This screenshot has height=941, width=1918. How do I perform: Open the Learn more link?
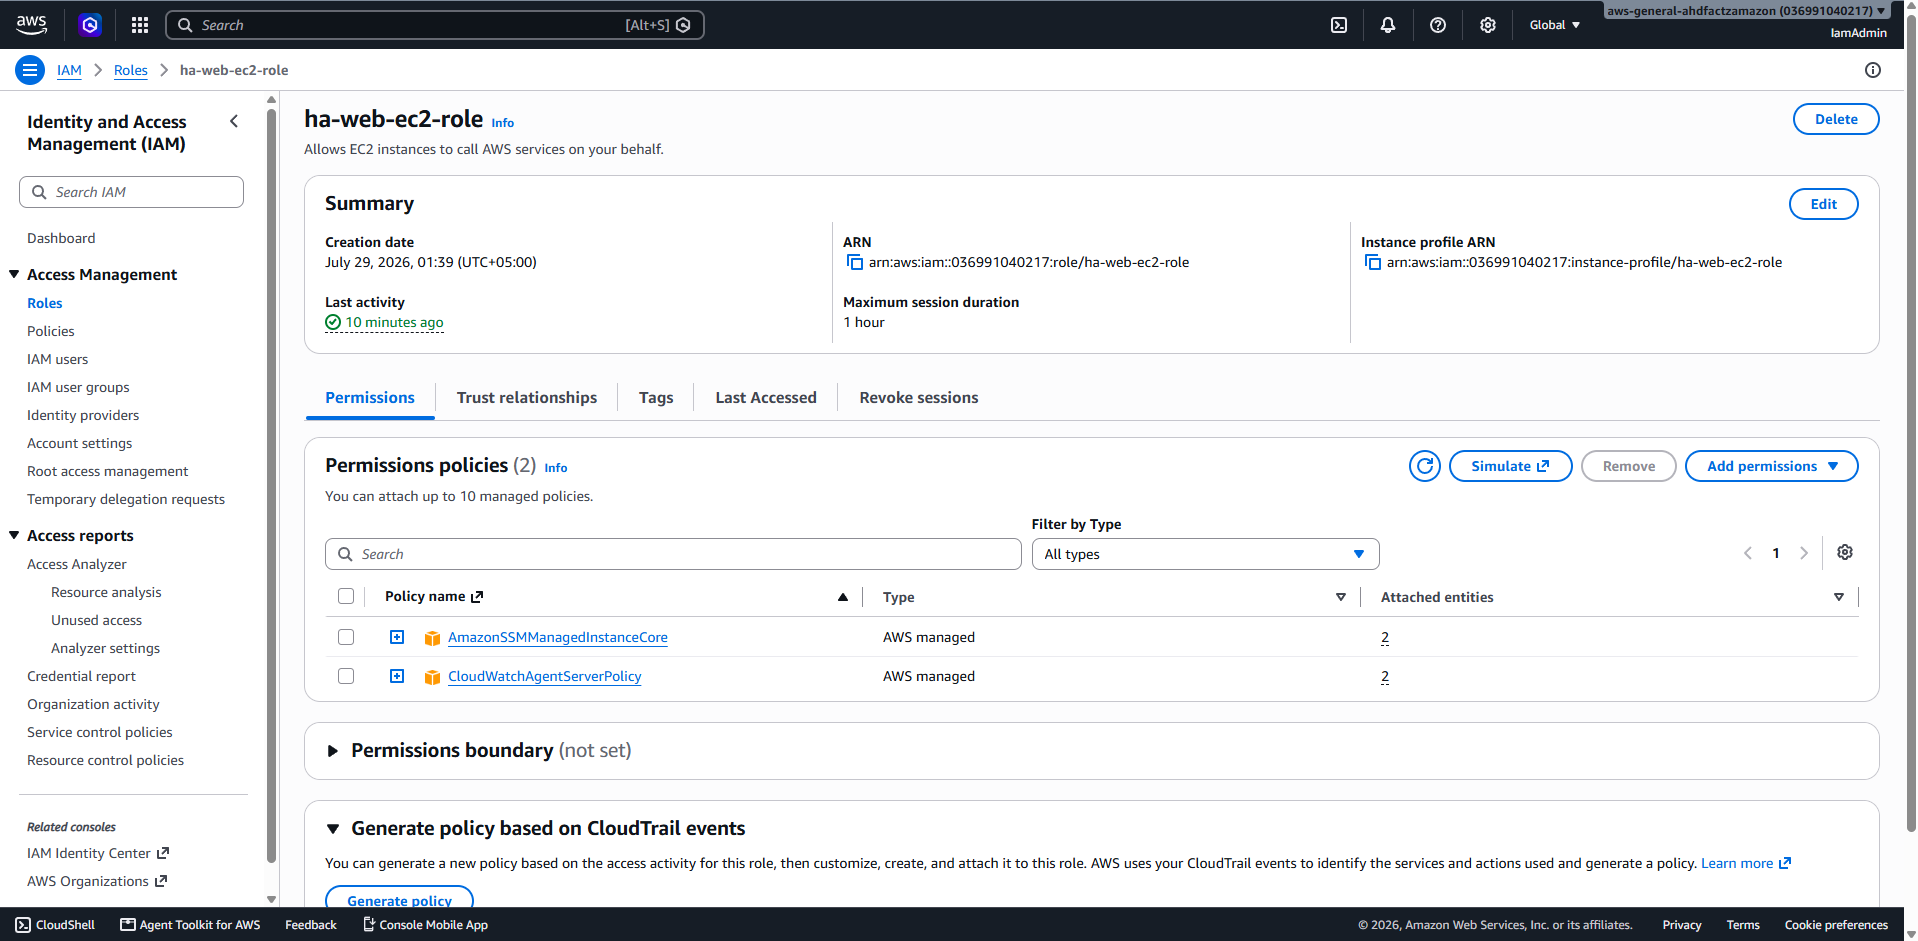pyautogui.click(x=1746, y=863)
